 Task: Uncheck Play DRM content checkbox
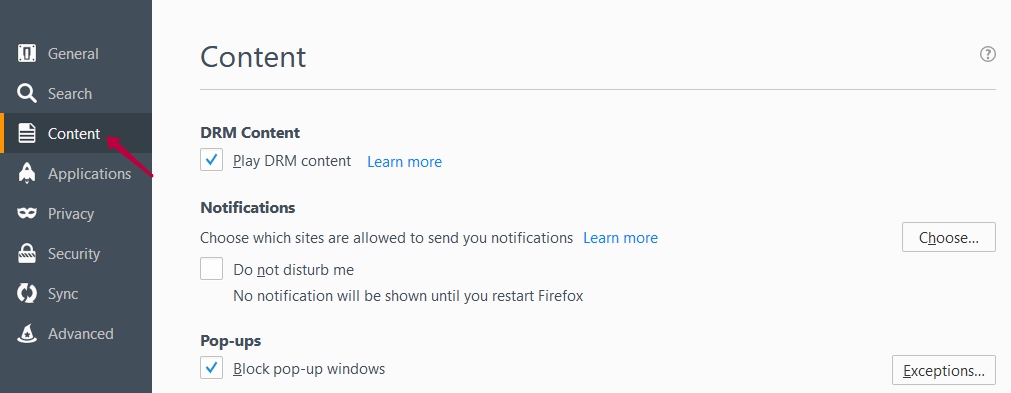(x=211, y=160)
